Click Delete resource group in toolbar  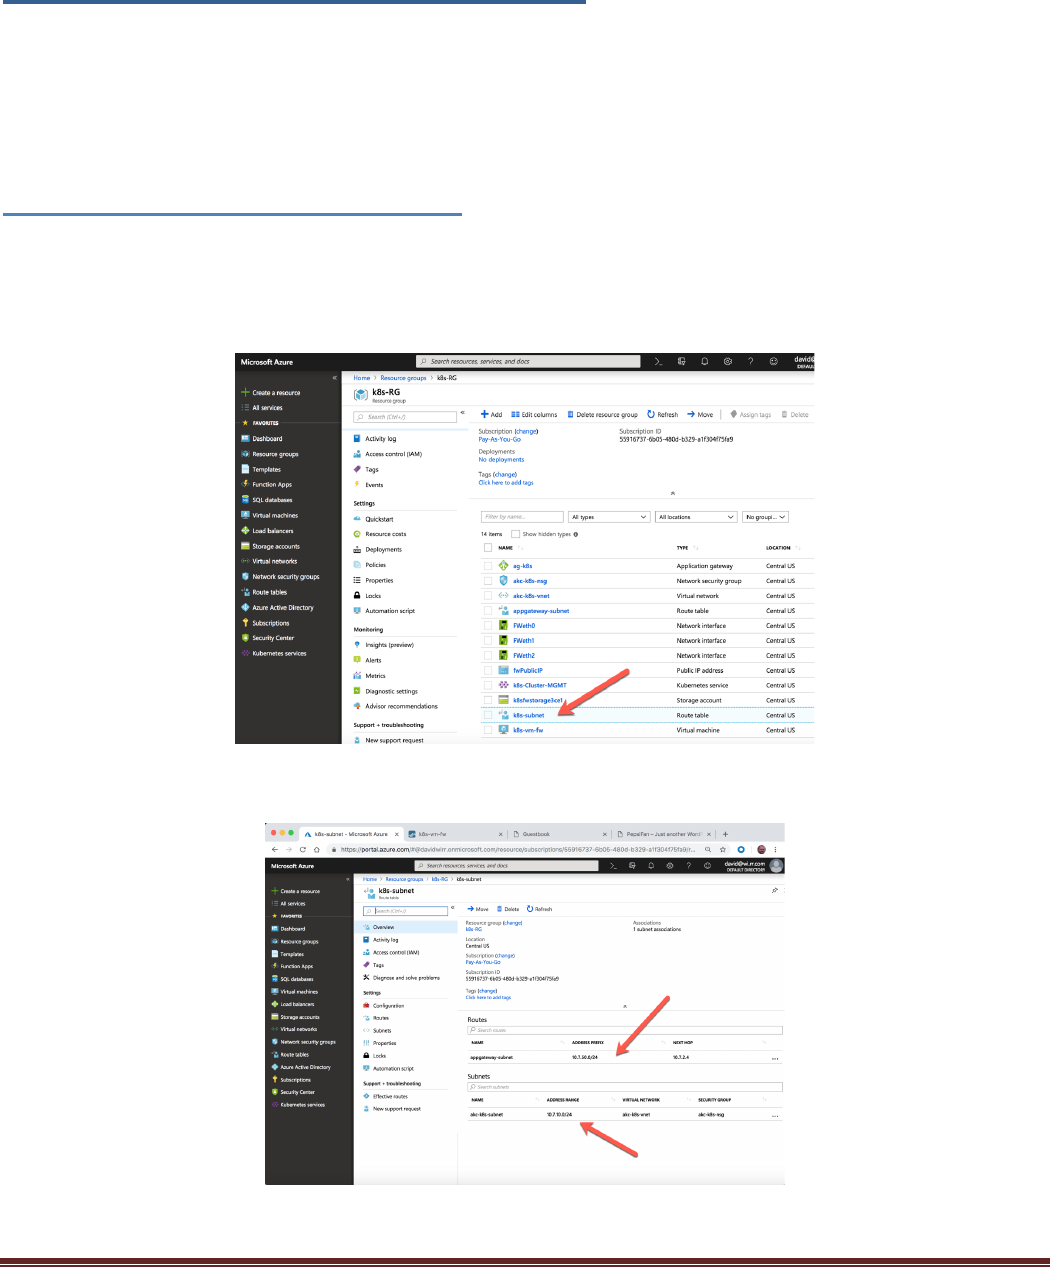602,414
